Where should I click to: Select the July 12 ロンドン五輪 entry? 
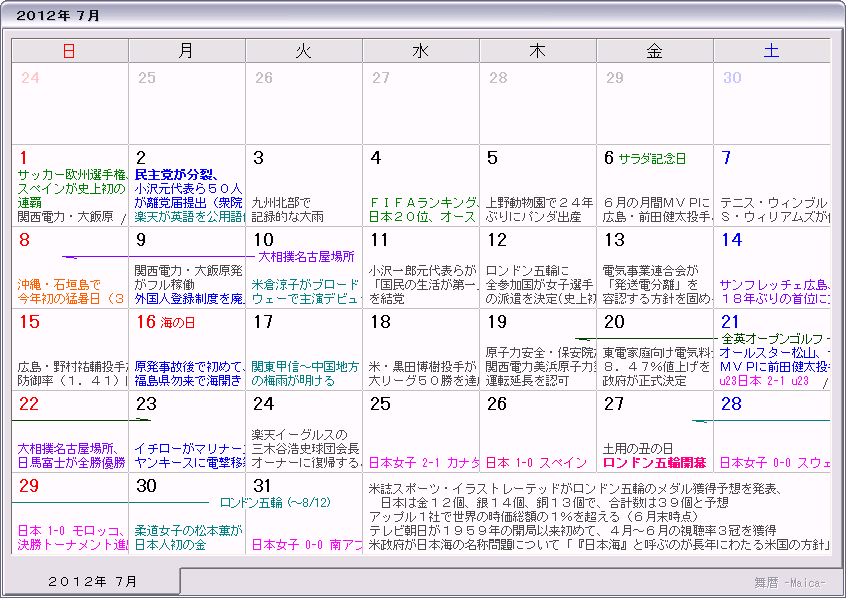point(537,270)
